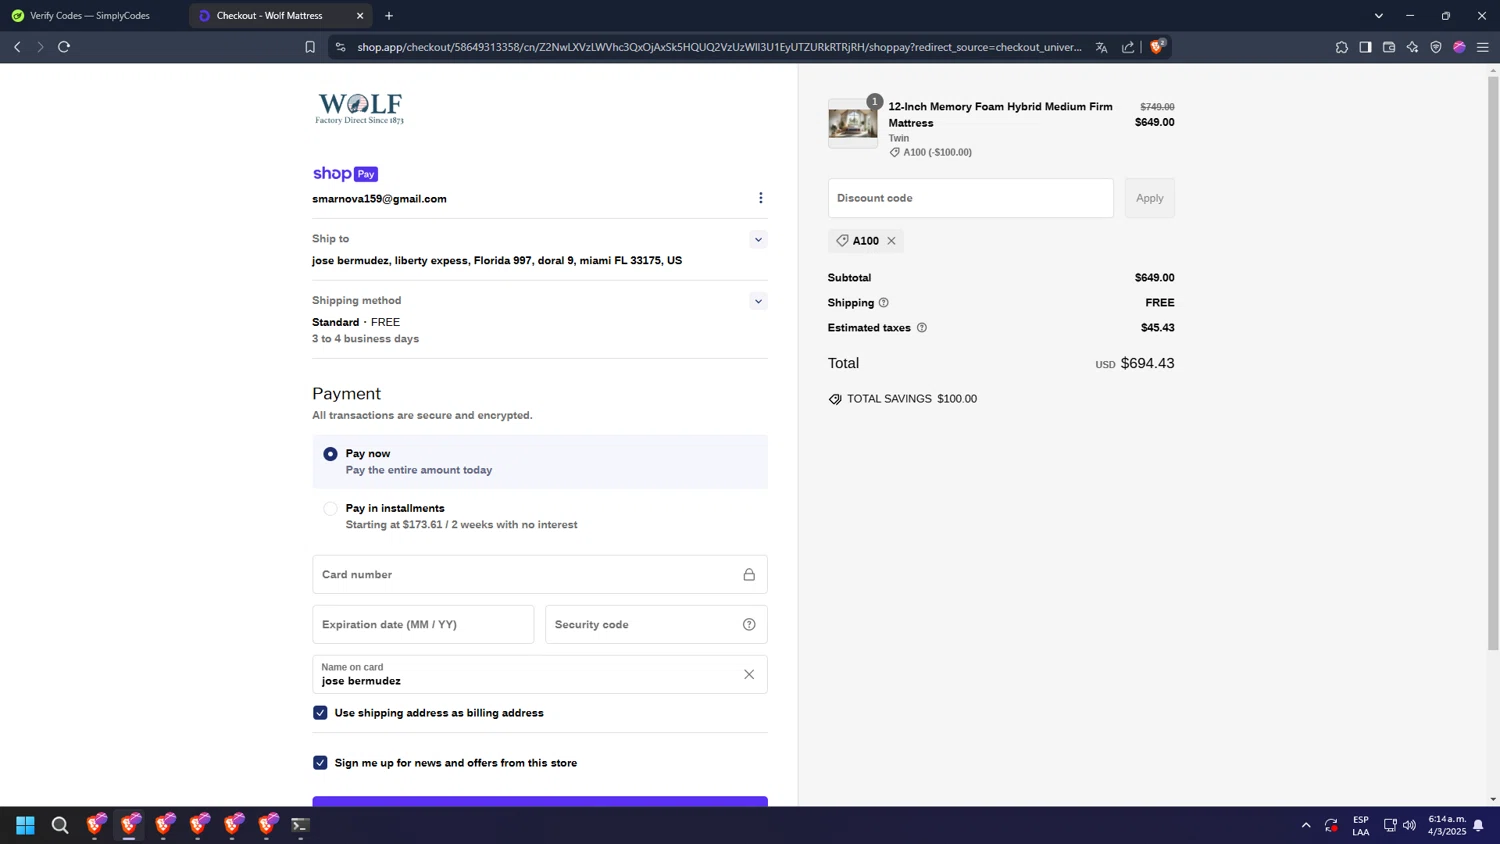Click the Apply discount button
The width and height of the screenshot is (1500, 844).
(1149, 198)
